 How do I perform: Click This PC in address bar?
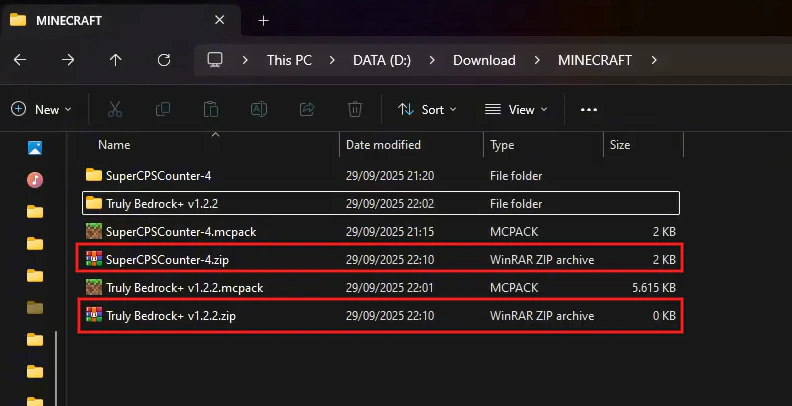289,60
